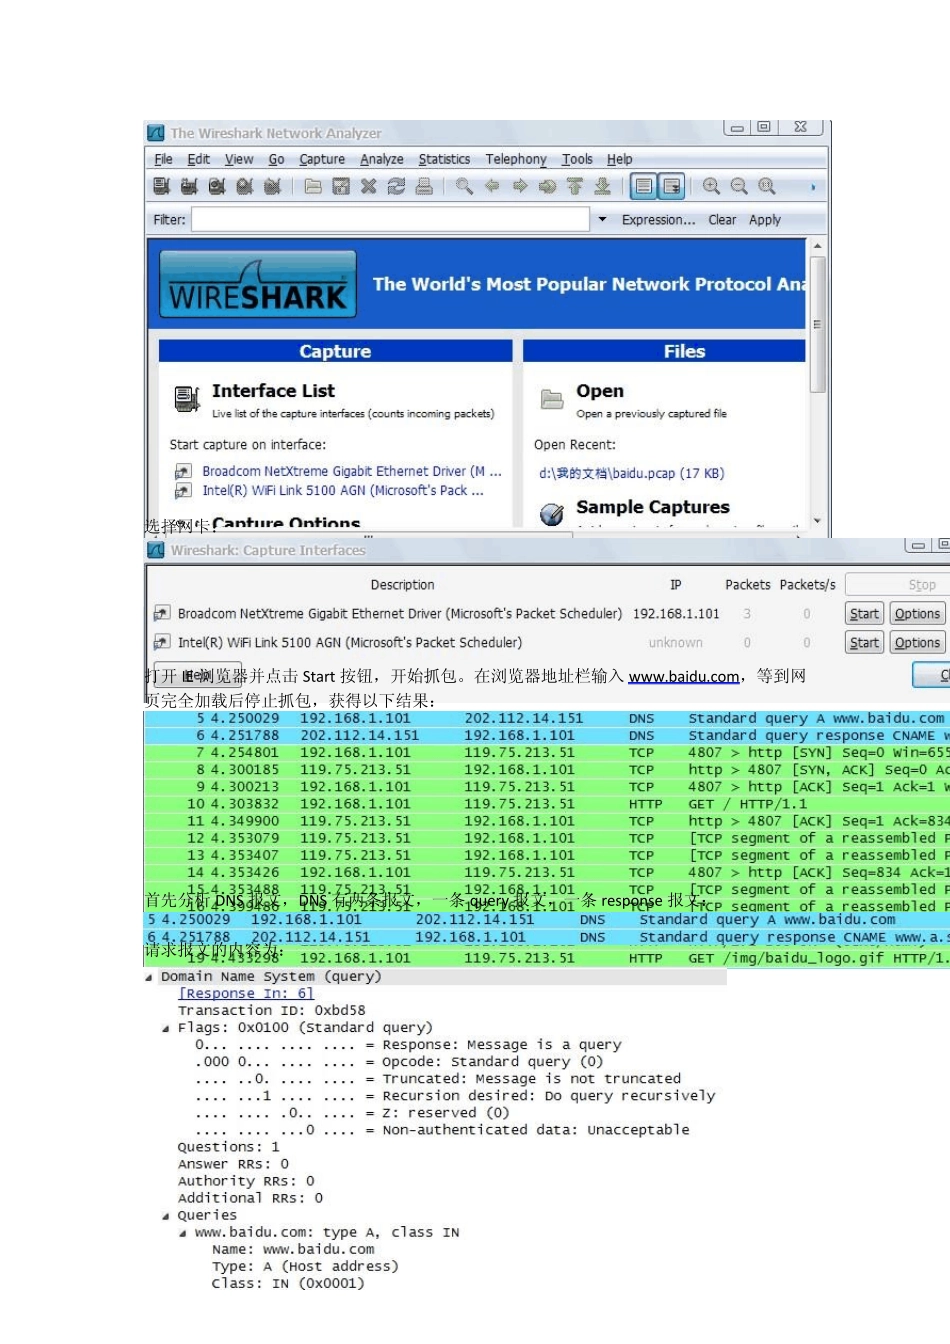Select packet 5 DNS standard query row
Viewport: 950px width, 1344px height.
[x=547, y=719]
